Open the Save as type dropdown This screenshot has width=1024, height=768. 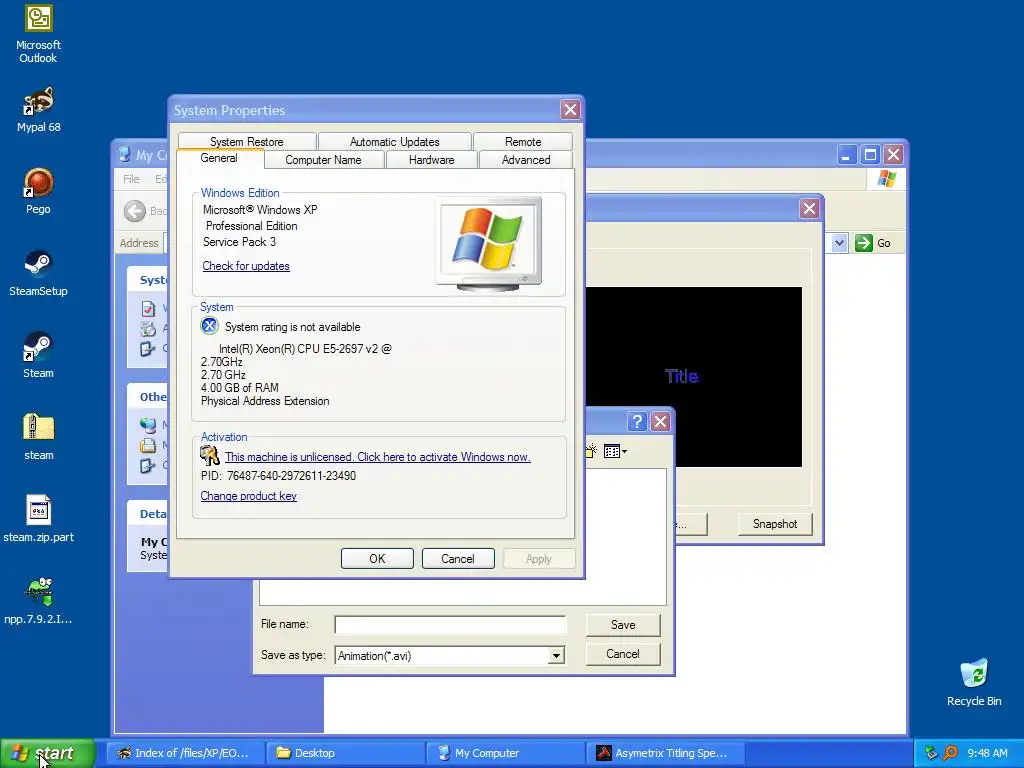pos(556,655)
